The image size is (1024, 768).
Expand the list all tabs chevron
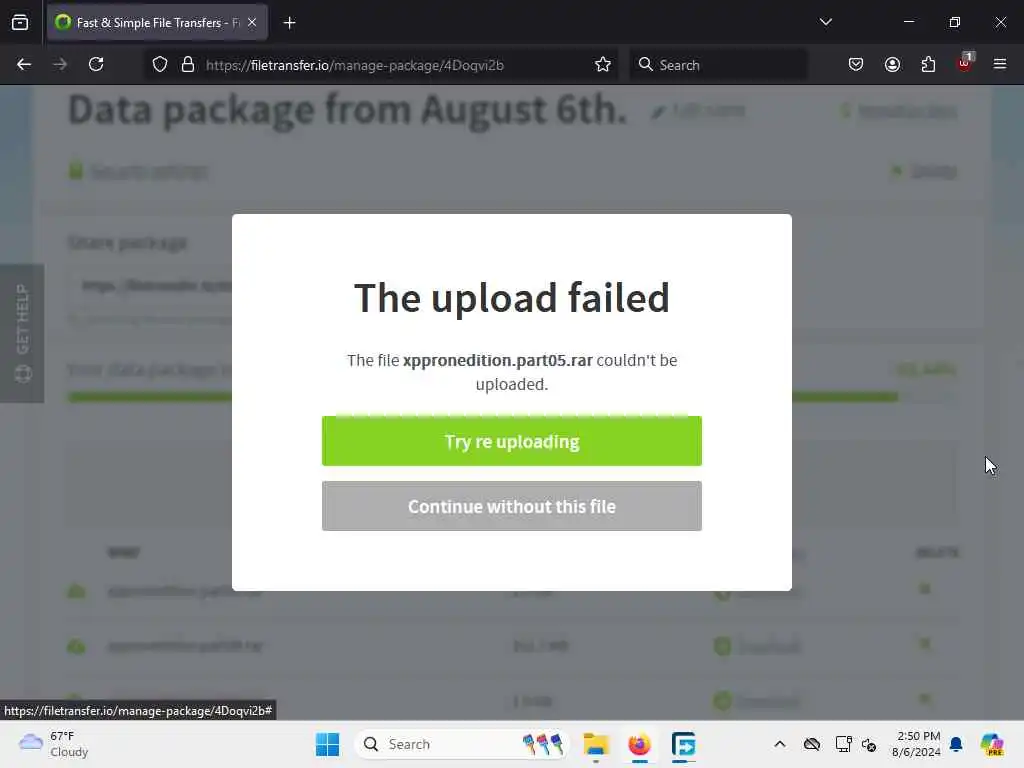(x=825, y=22)
